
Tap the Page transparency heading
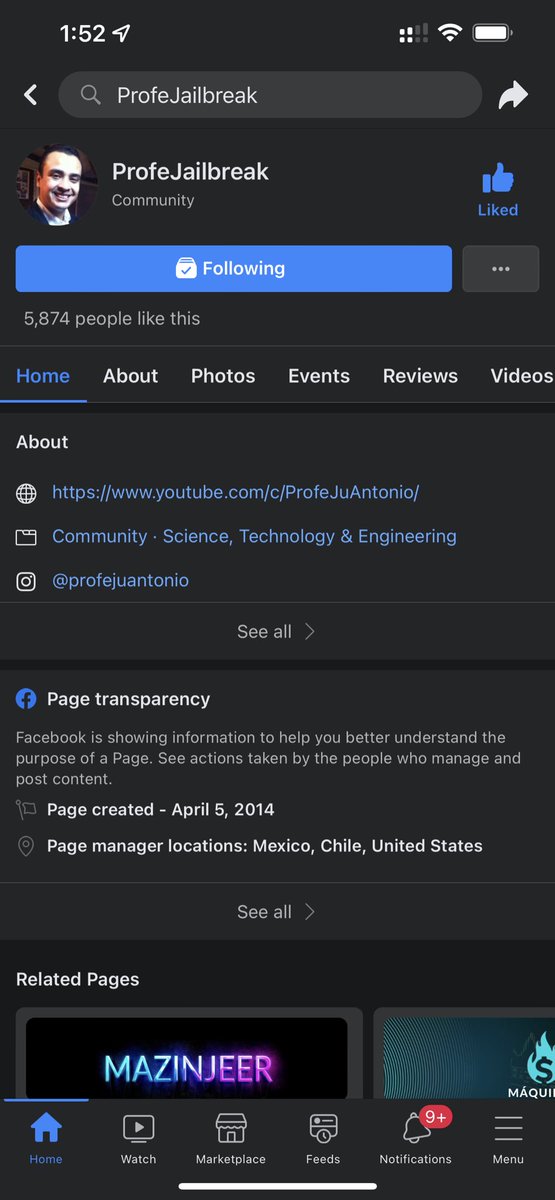coord(128,699)
